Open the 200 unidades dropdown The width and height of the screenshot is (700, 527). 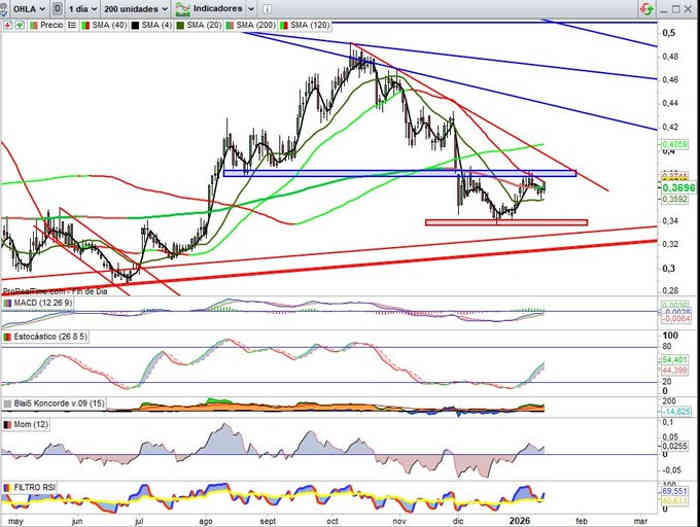point(137,8)
